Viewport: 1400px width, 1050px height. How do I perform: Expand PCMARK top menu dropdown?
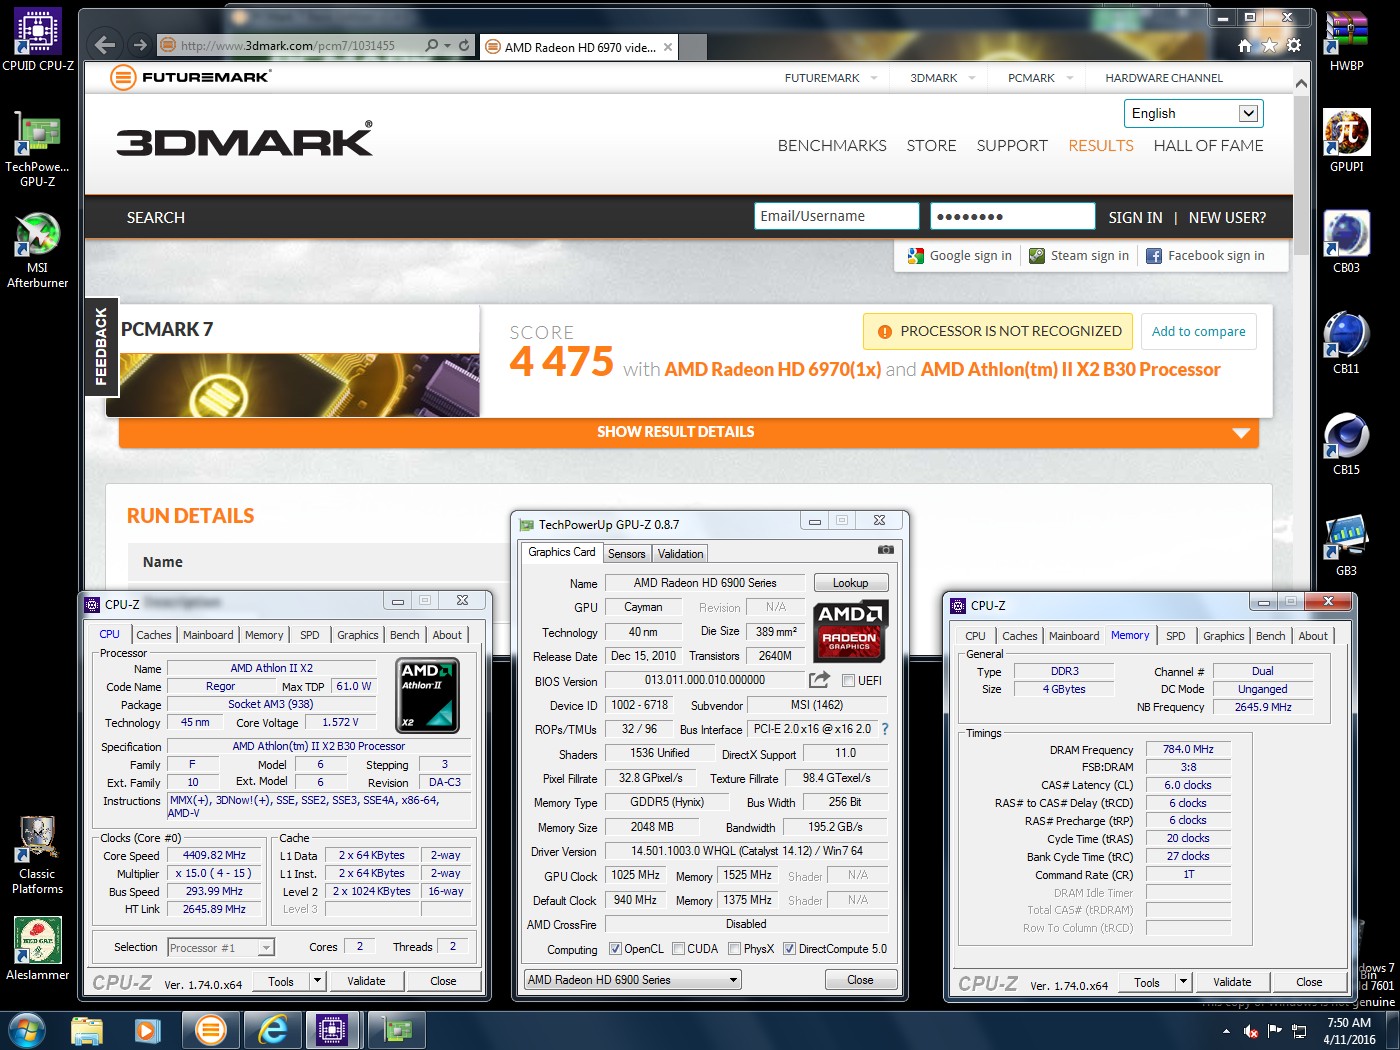[x=1070, y=78]
